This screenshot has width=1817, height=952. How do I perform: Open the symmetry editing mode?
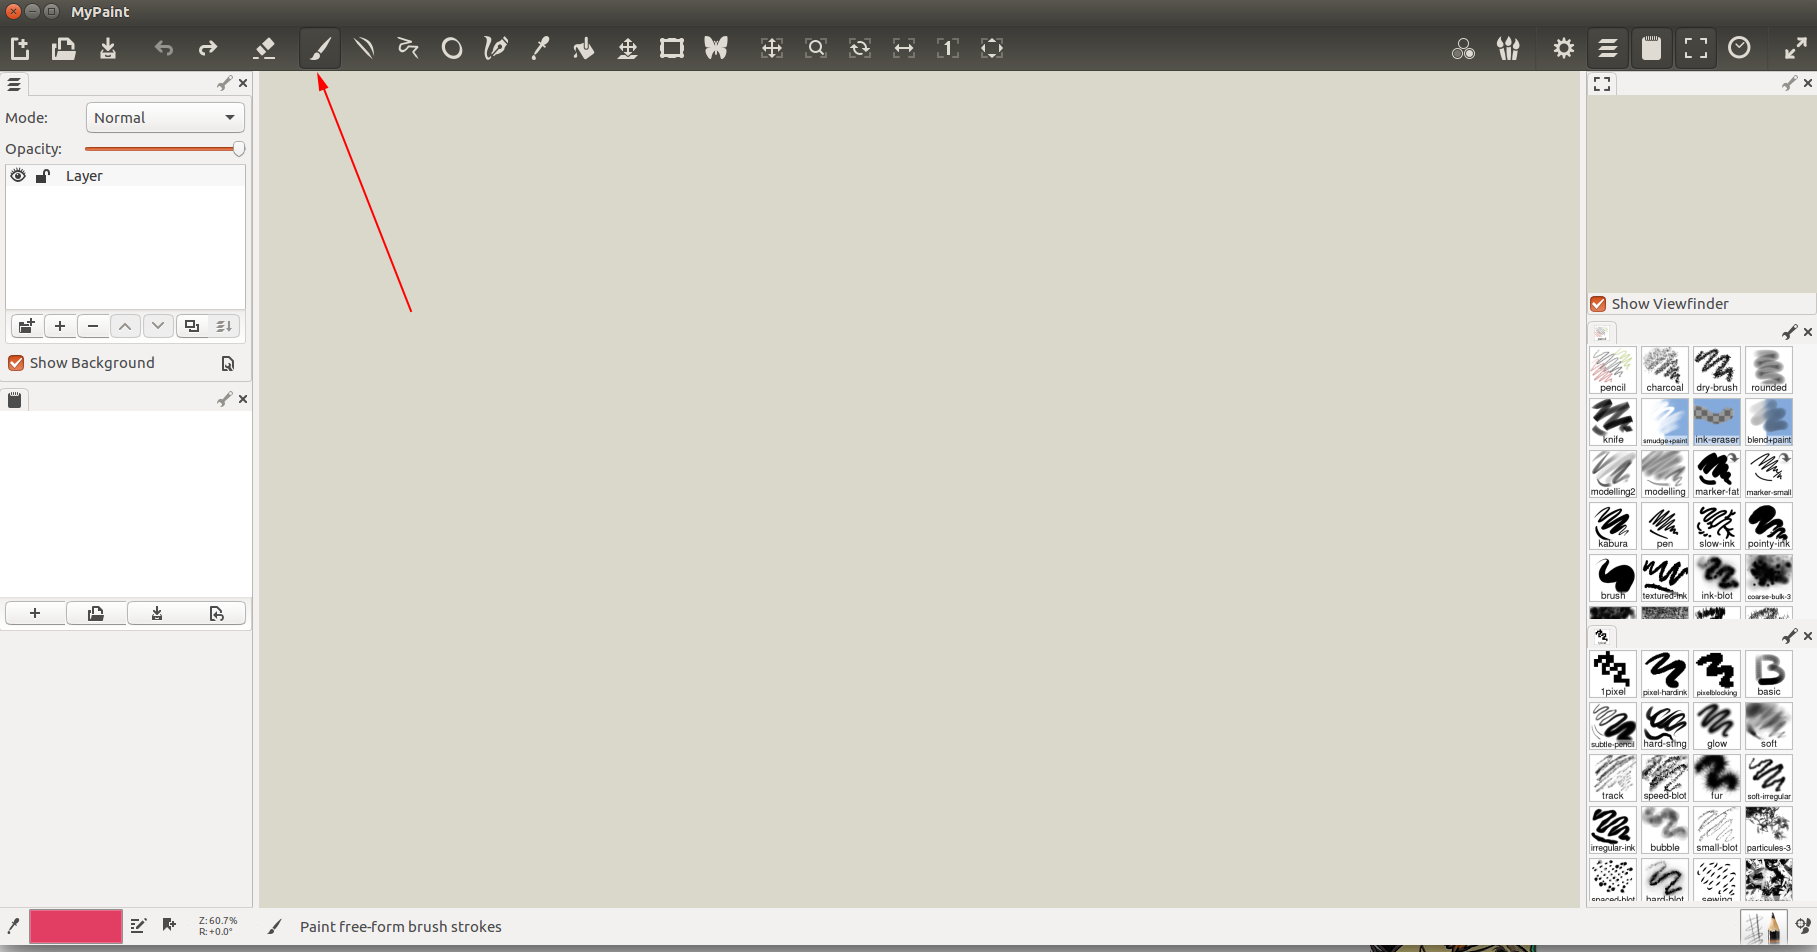[716, 47]
